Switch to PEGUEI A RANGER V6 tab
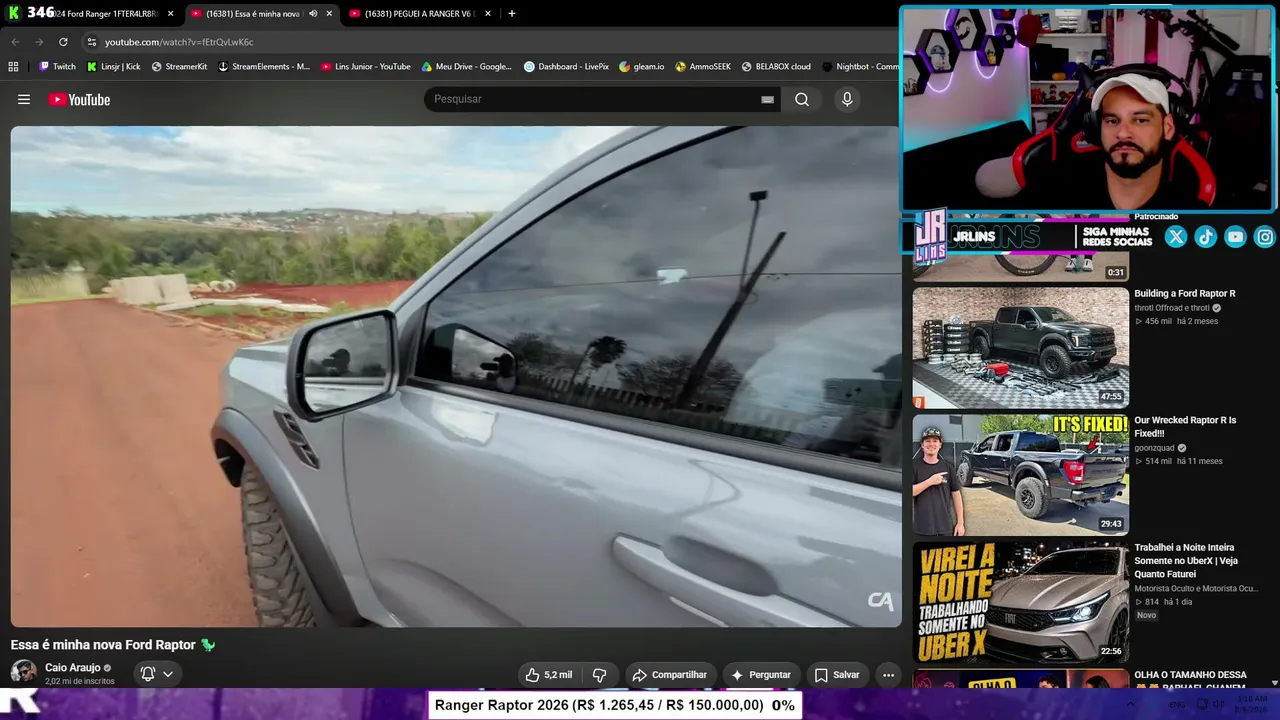The height and width of the screenshot is (720, 1280). (x=419, y=14)
